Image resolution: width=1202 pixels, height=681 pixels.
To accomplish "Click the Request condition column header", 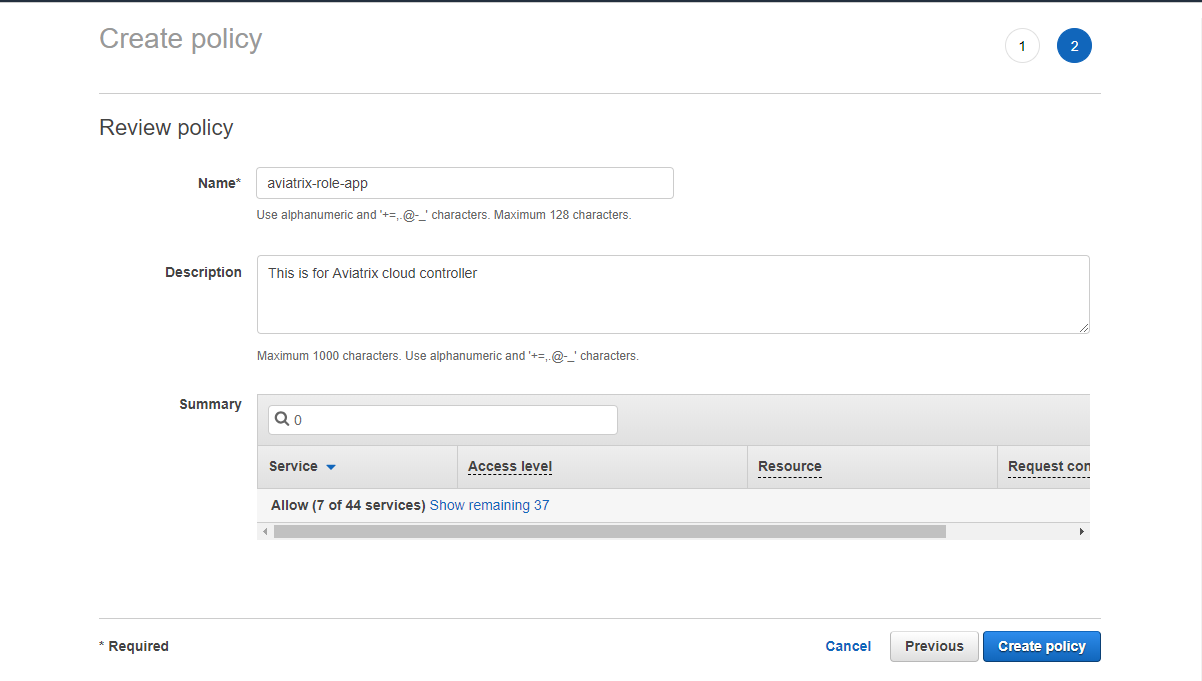I will 1047,466.
